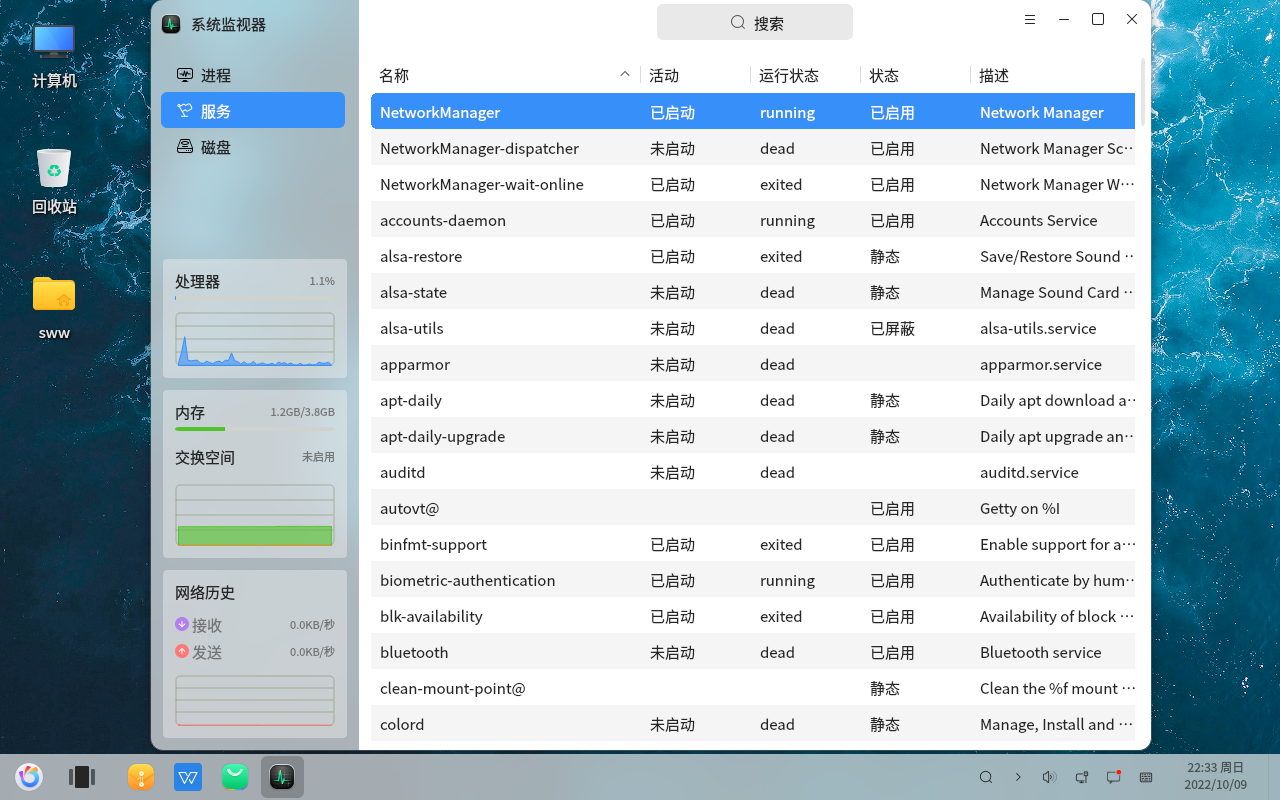Click the search field labeled 搜索
This screenshot has height=800, width=1280.
coord(755,22)
